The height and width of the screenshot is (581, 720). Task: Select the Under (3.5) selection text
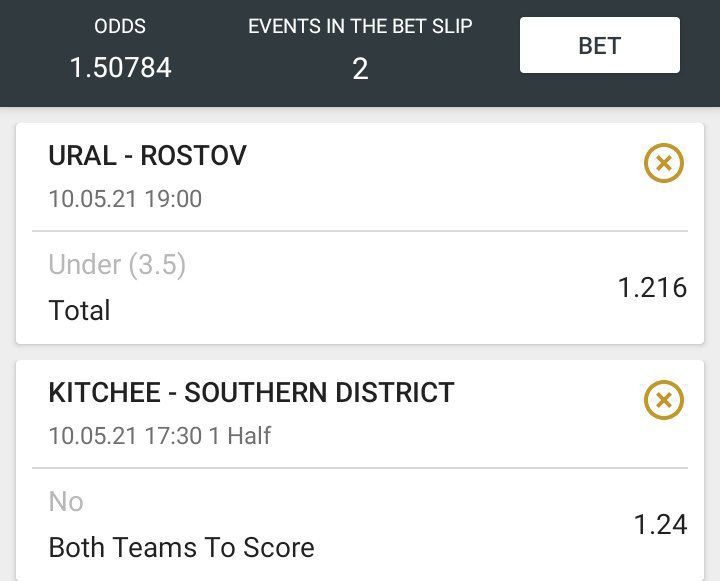[117, 265]
